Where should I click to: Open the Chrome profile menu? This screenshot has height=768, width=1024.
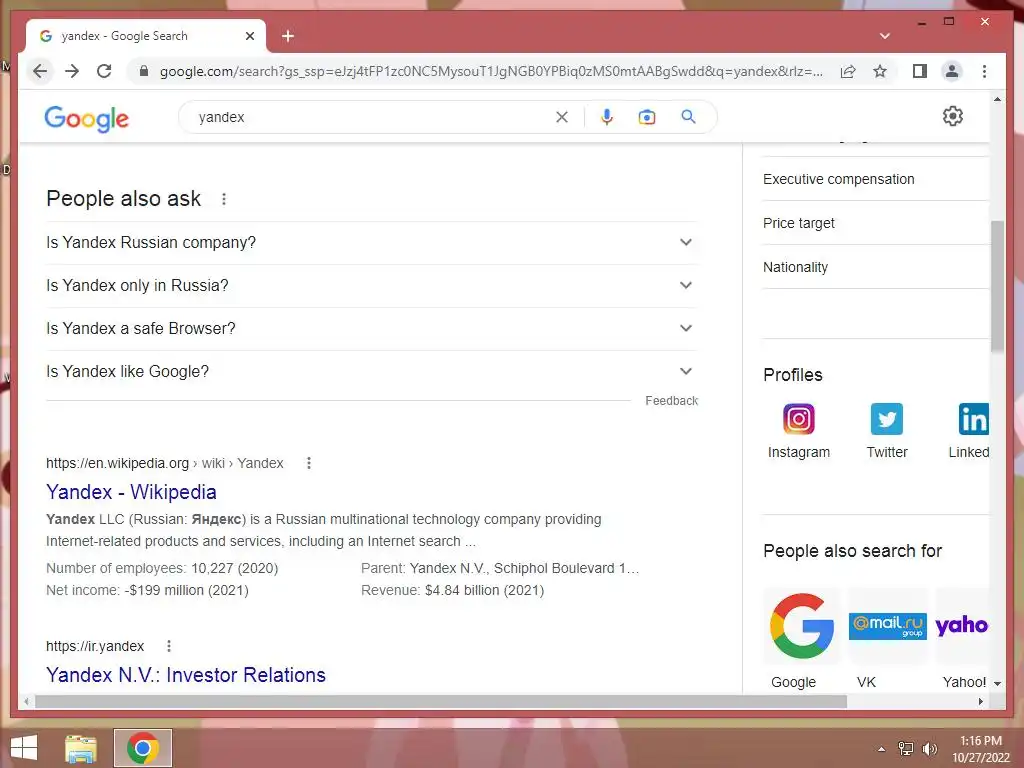952,71
